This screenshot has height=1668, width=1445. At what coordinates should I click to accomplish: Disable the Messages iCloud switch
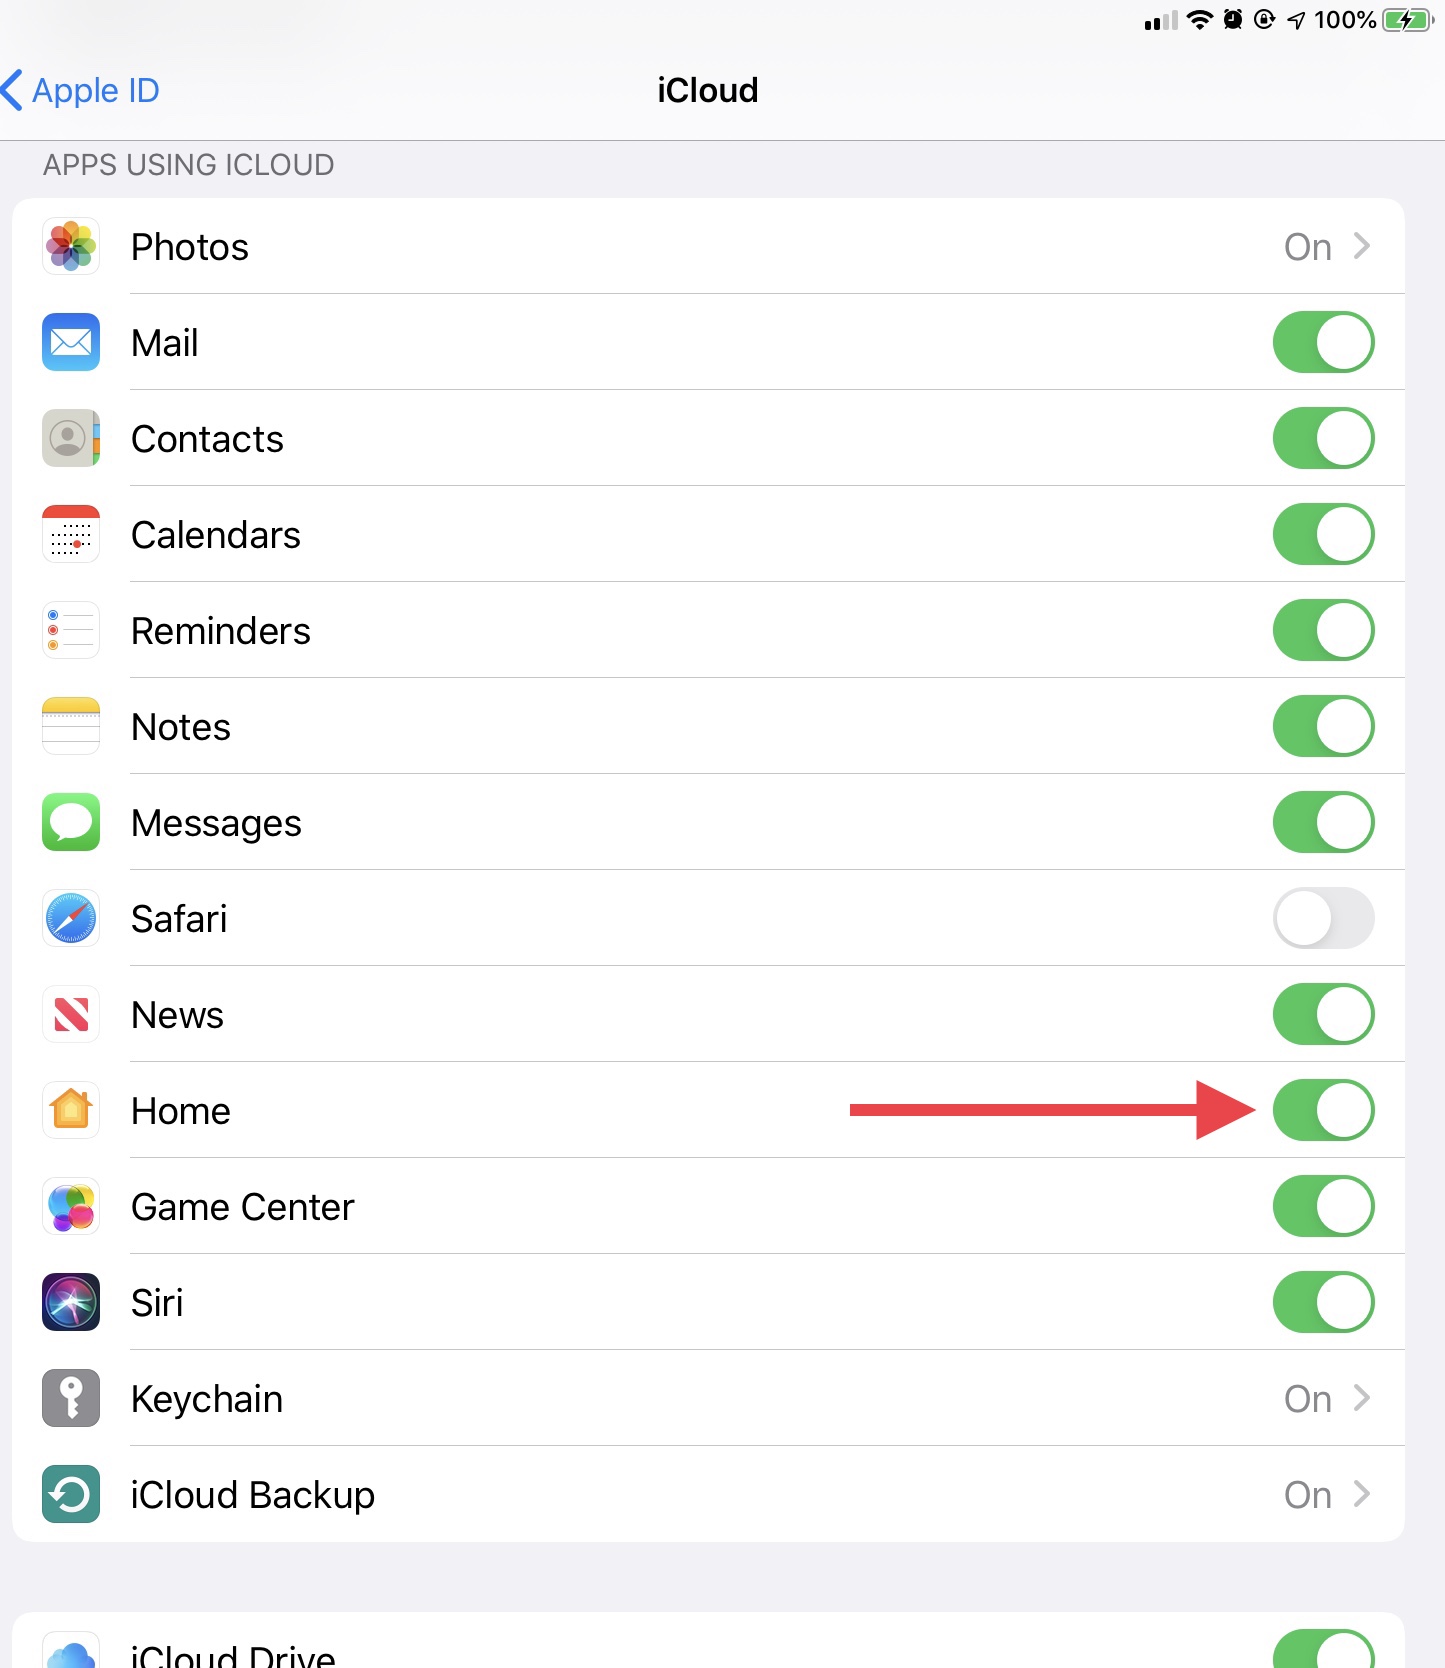1323,822
